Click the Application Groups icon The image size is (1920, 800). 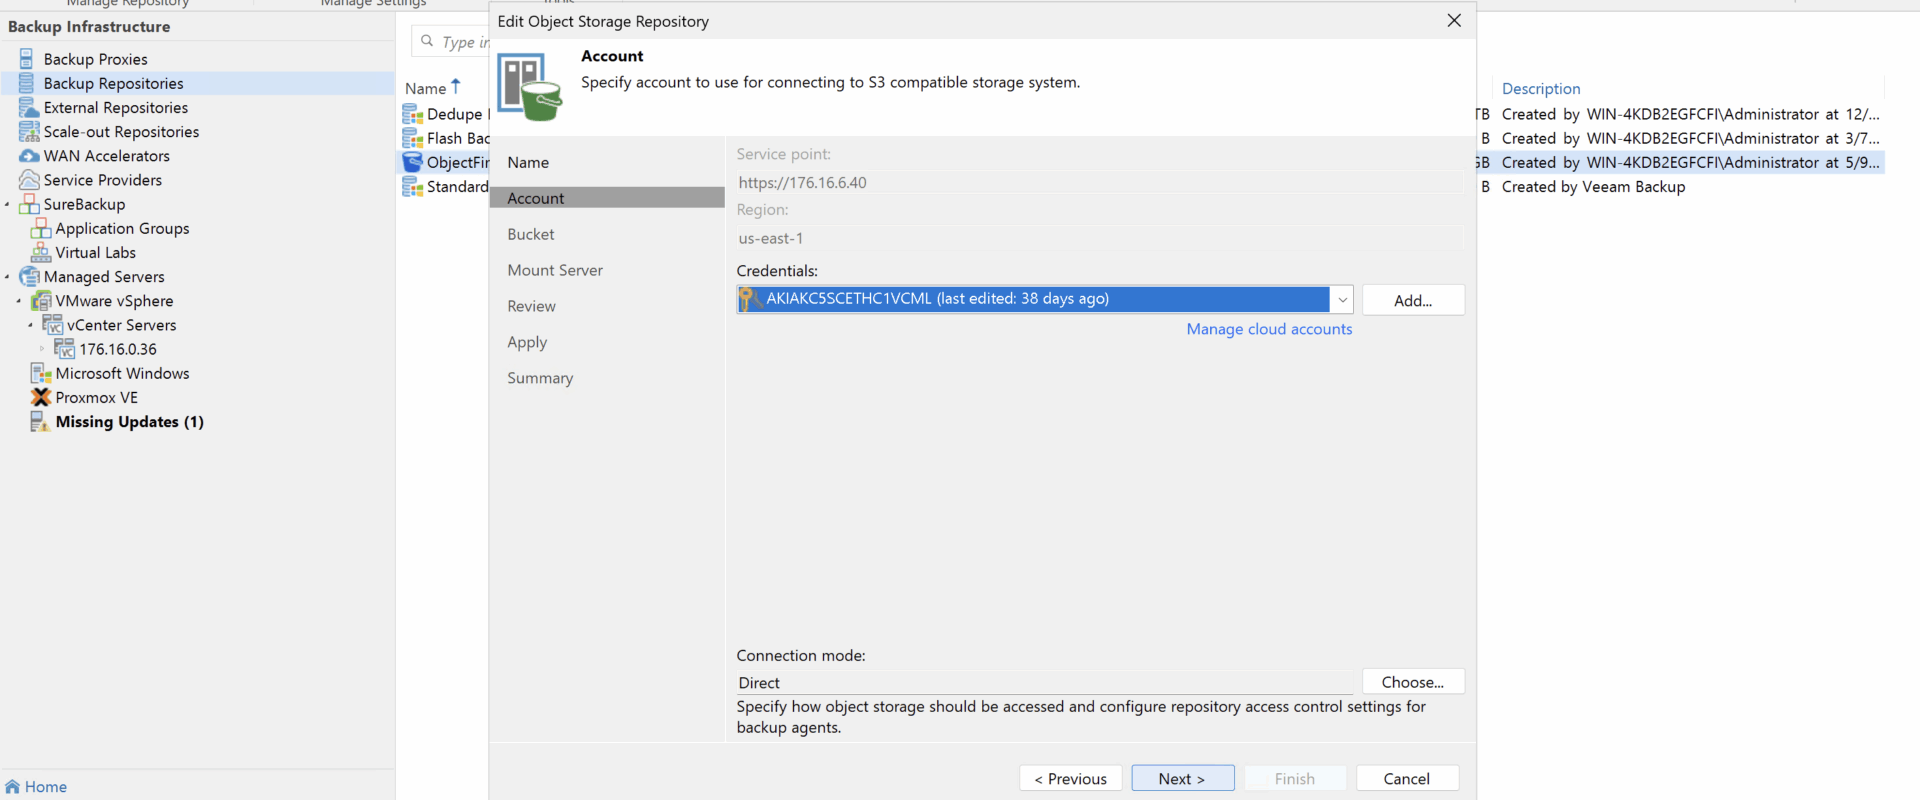[41, 228]
